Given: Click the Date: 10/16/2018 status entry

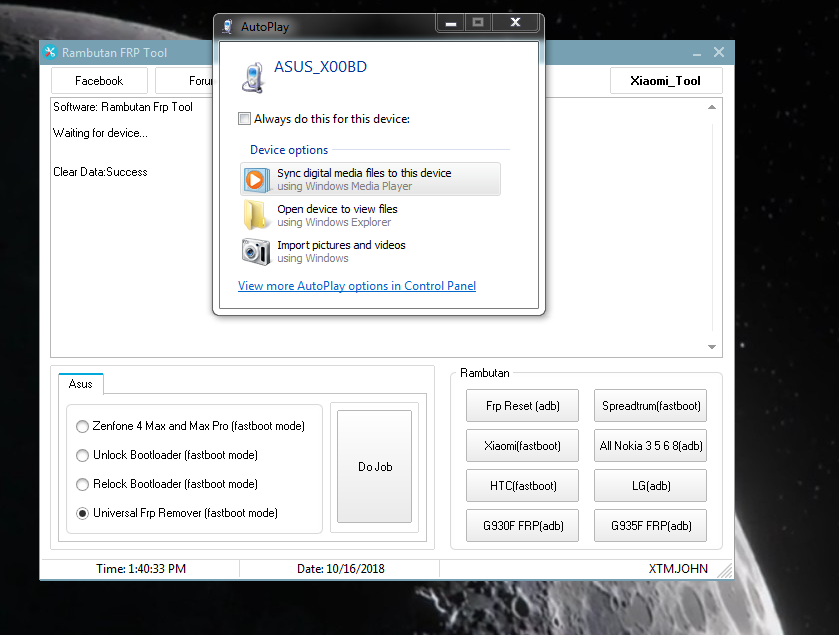Looking at the screenshot, I should pos(341,569).
